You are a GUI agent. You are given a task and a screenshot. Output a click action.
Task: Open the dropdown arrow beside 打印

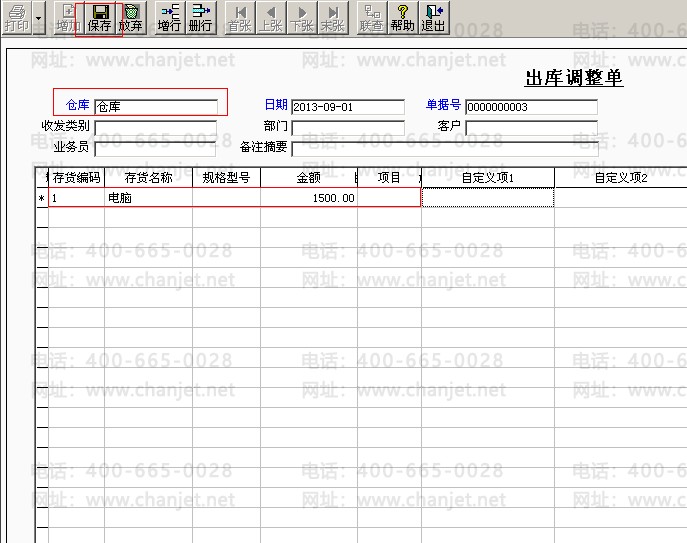39,18
